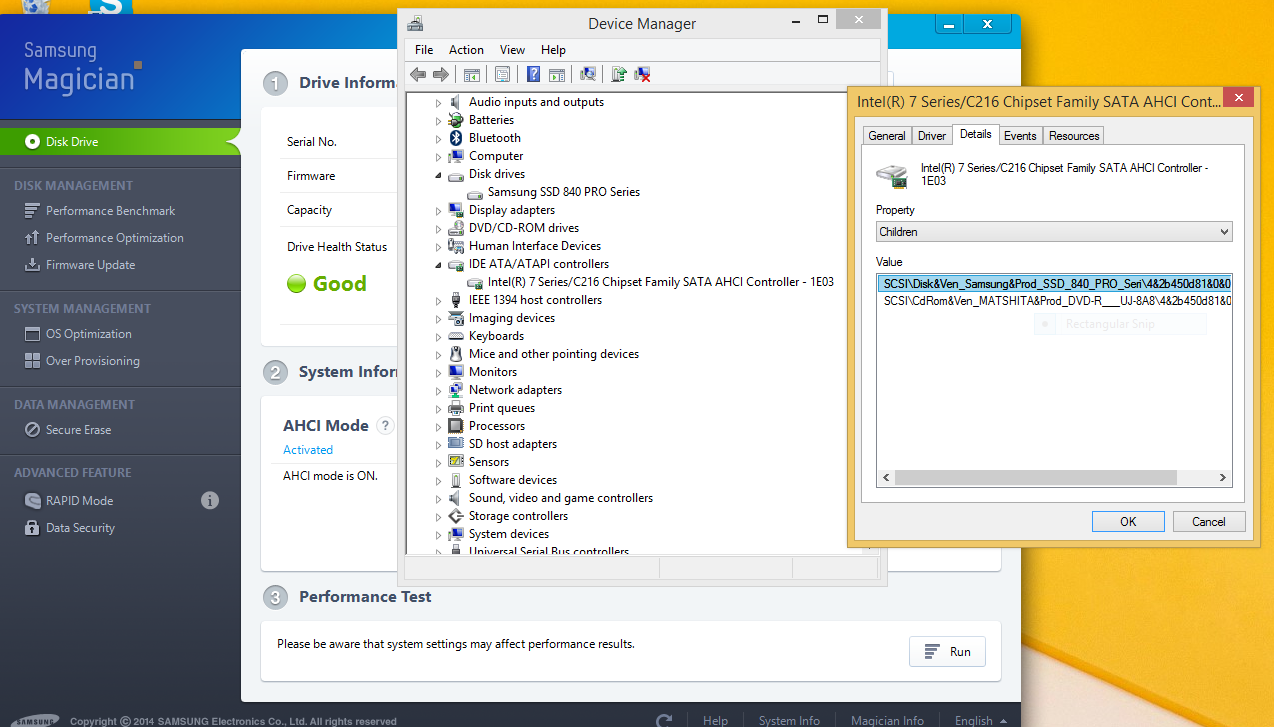Click Cancel in the properties dialog
This screenshot has height=727, width=1274.
pyautogui.click(x=1208, y=521)
